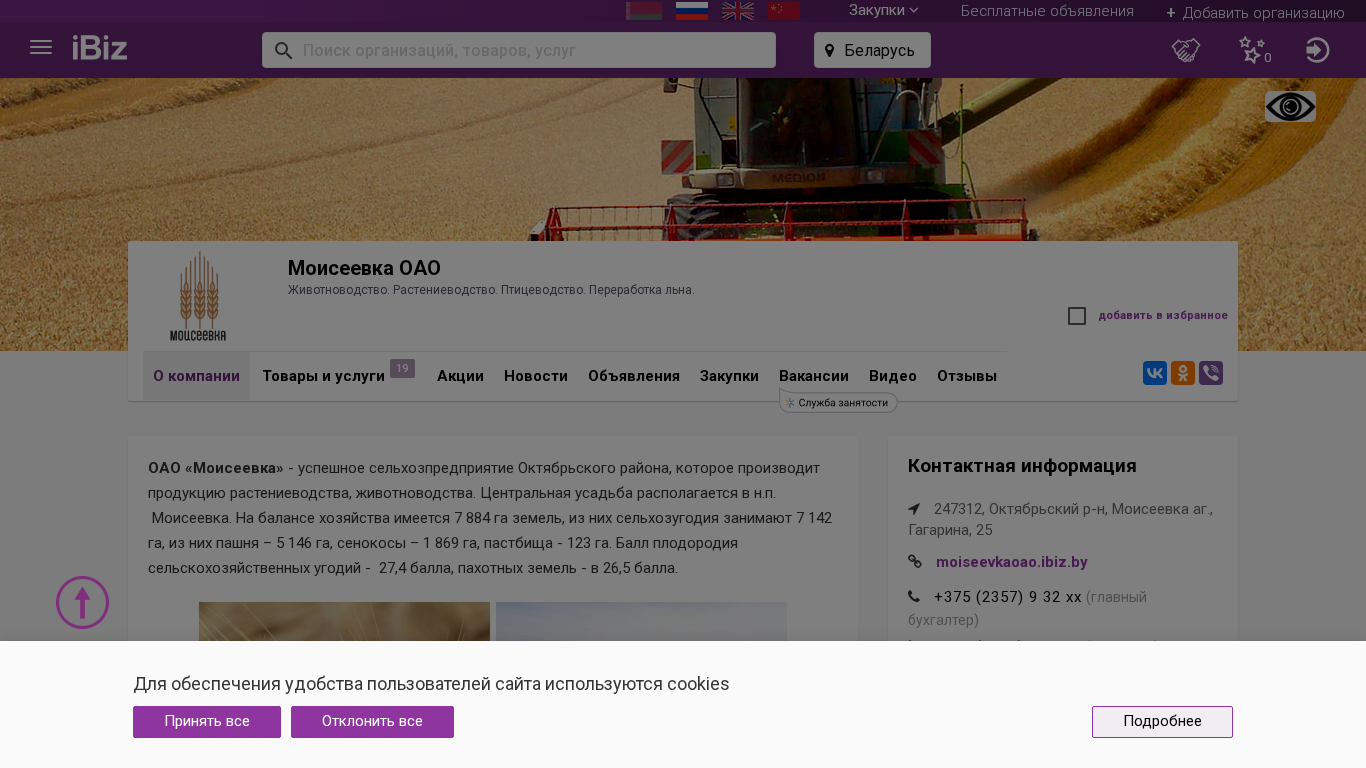This screenshot has height=768, width=1366.
Task: Click the right photo thumbnail
Action: point(641,621)
